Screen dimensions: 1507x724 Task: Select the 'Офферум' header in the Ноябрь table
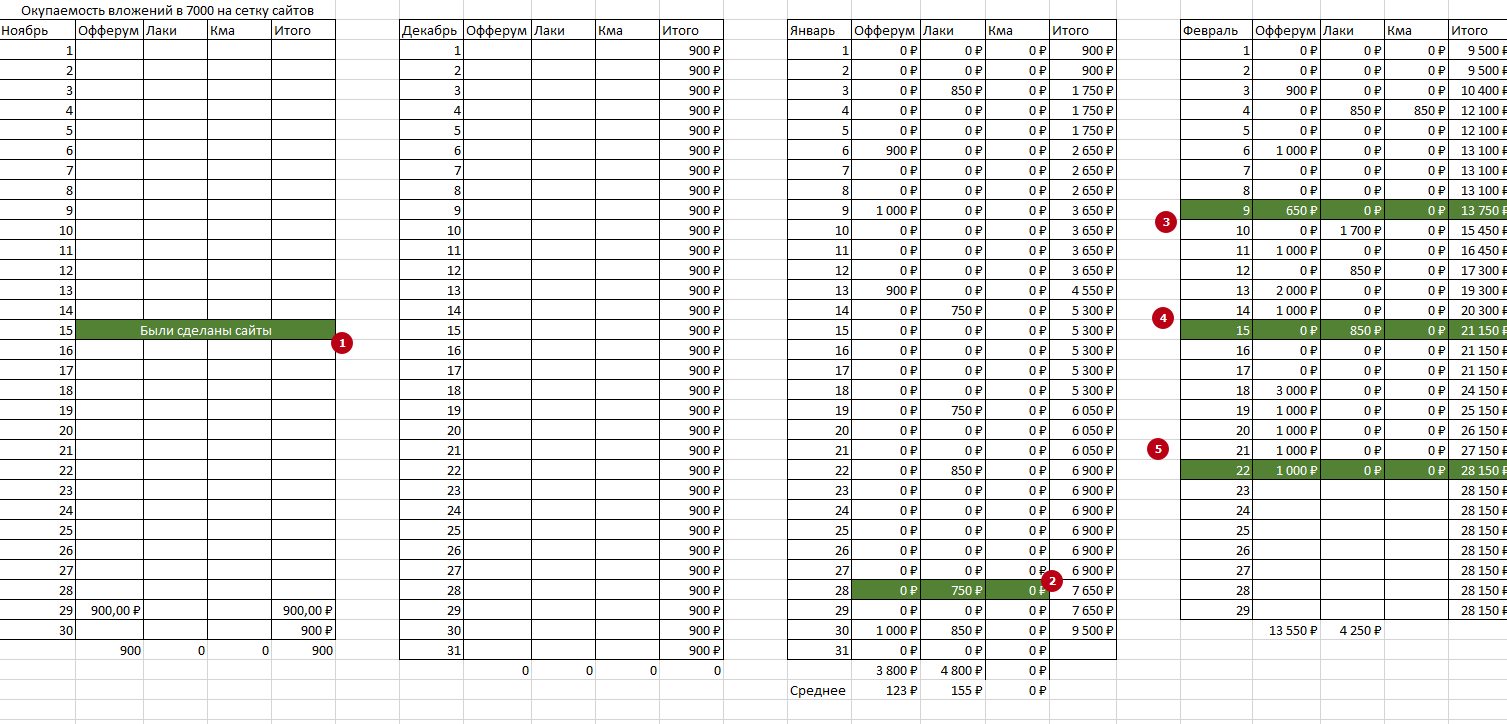coord(110,30)
